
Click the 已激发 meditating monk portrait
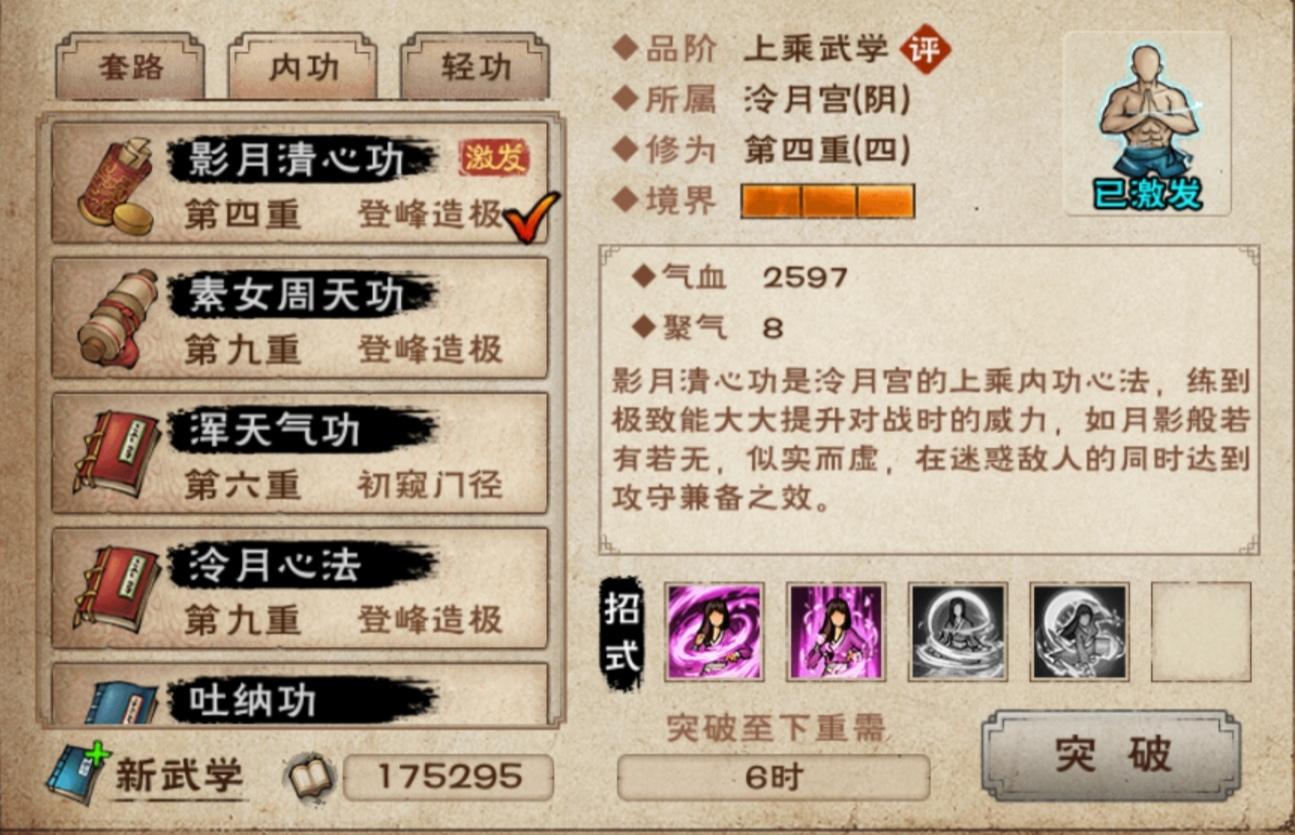coord(1146,123)
